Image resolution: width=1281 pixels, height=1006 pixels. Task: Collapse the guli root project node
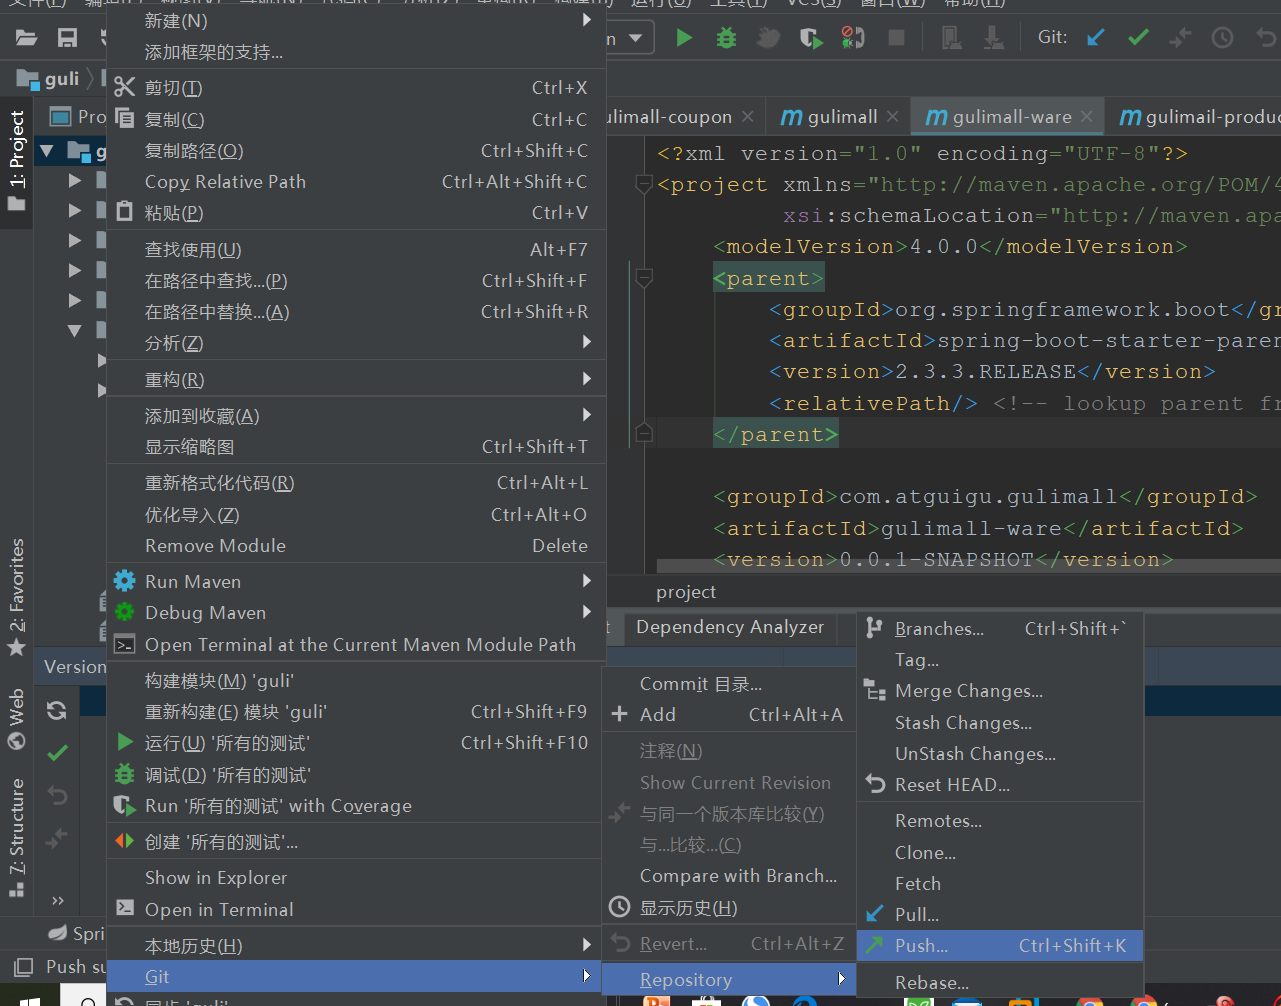(46, 152)
